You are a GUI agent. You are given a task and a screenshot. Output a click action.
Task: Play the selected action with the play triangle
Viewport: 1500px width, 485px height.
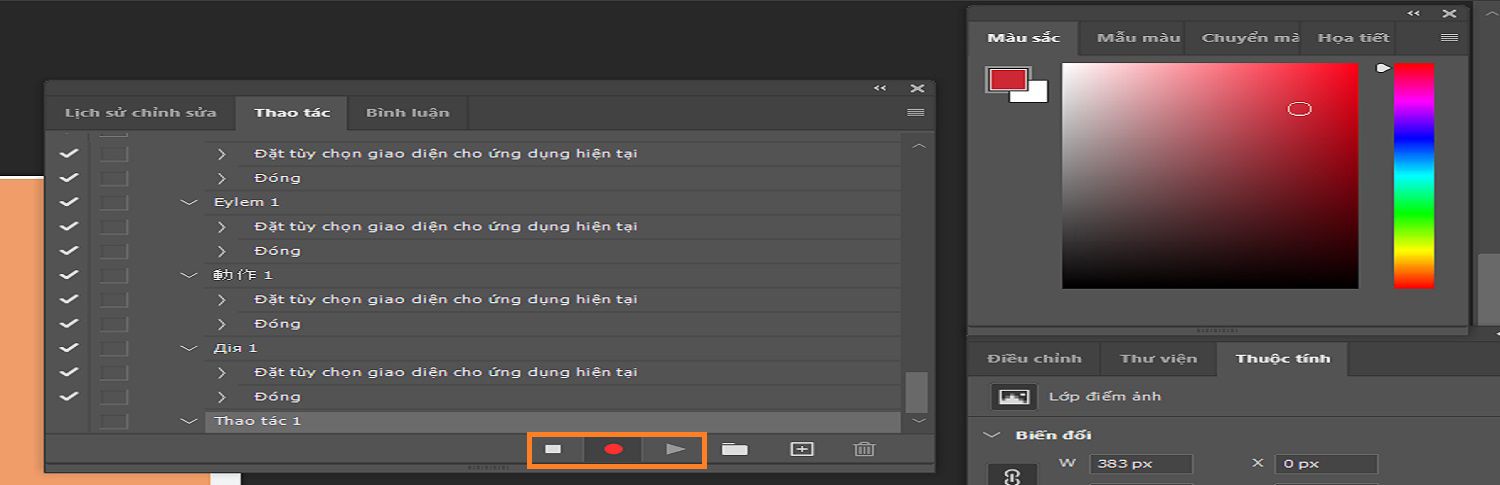pyautogui.click(x=676, y=450)
